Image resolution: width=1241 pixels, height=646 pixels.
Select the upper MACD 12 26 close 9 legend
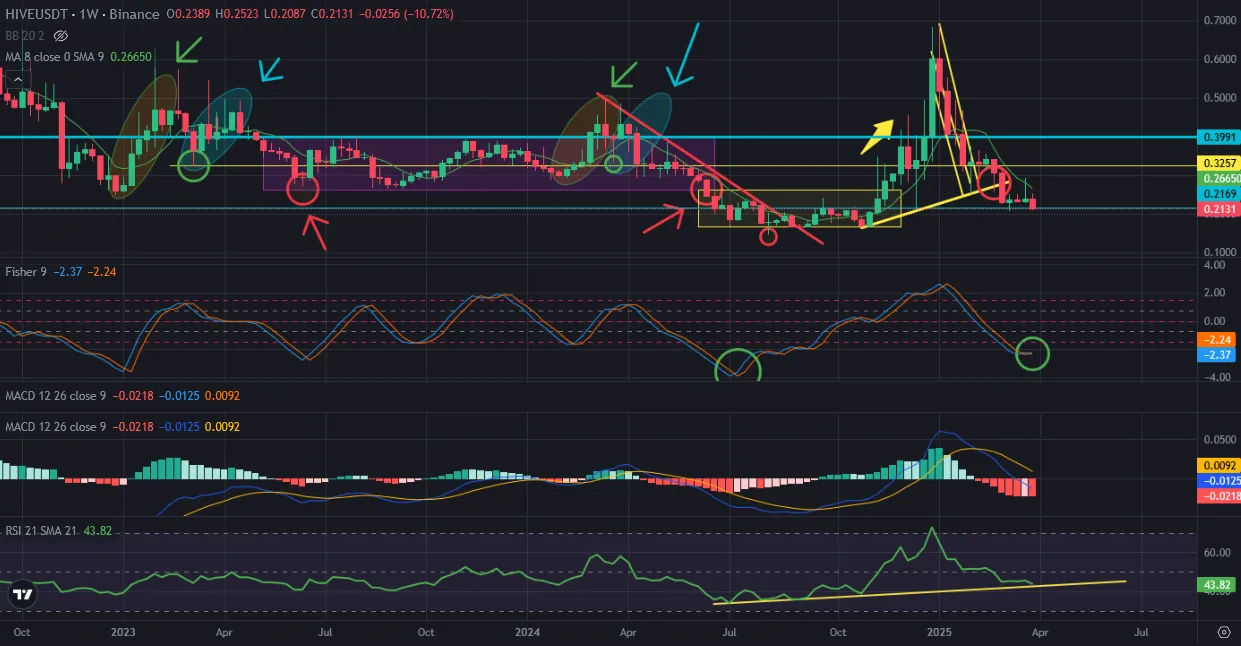pos(56,396)
